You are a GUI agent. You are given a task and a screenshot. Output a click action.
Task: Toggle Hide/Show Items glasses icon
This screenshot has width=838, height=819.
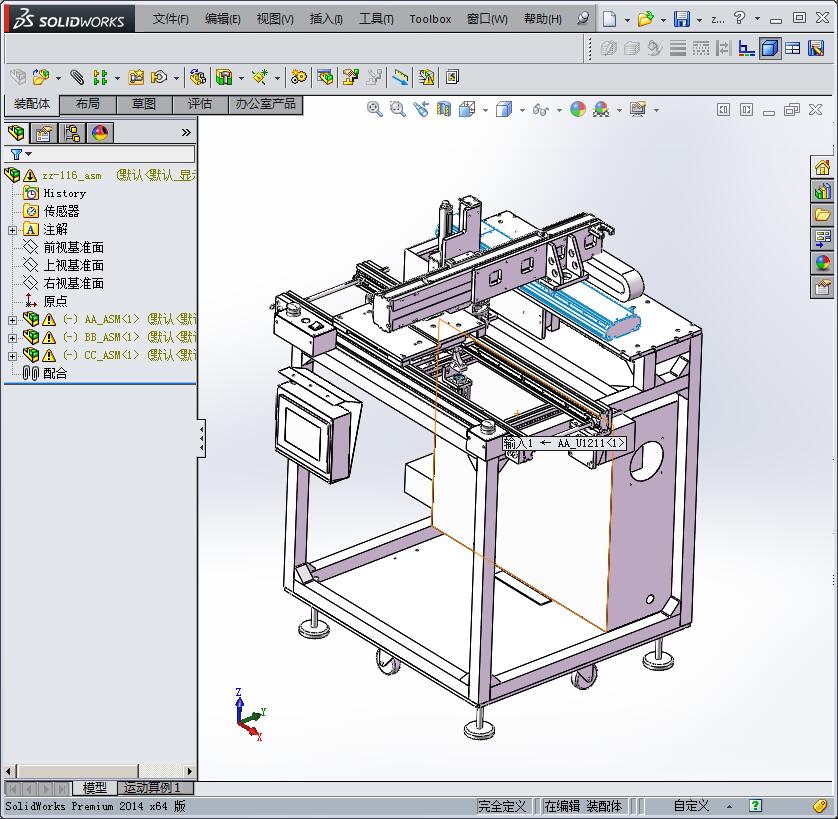pyautogui.click(x=540, y=110)
